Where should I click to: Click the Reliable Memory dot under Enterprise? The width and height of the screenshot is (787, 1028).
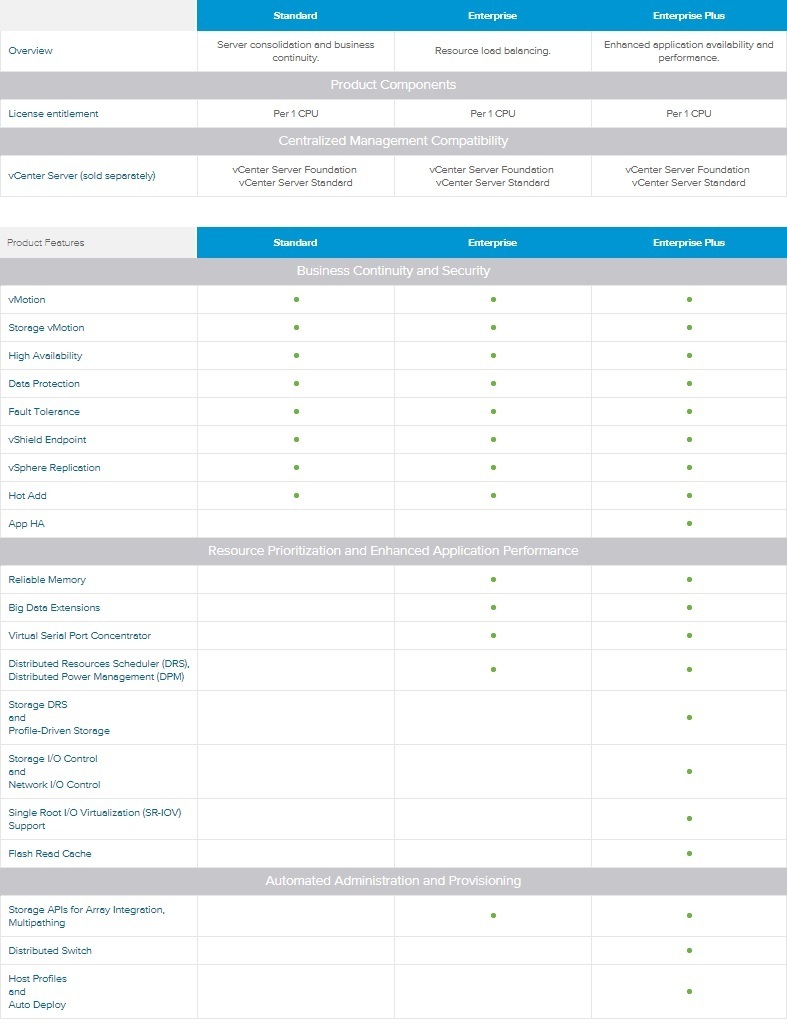pos(493,580)
